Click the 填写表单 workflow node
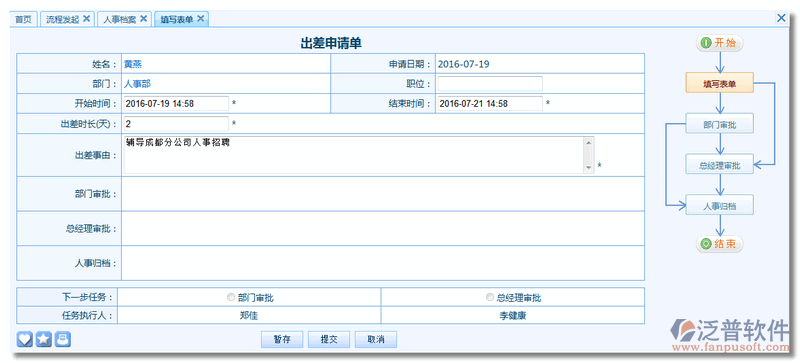Image resolution: width=800 pixels, height=363 pixels. pyautogui.click(x=719, y=83)
